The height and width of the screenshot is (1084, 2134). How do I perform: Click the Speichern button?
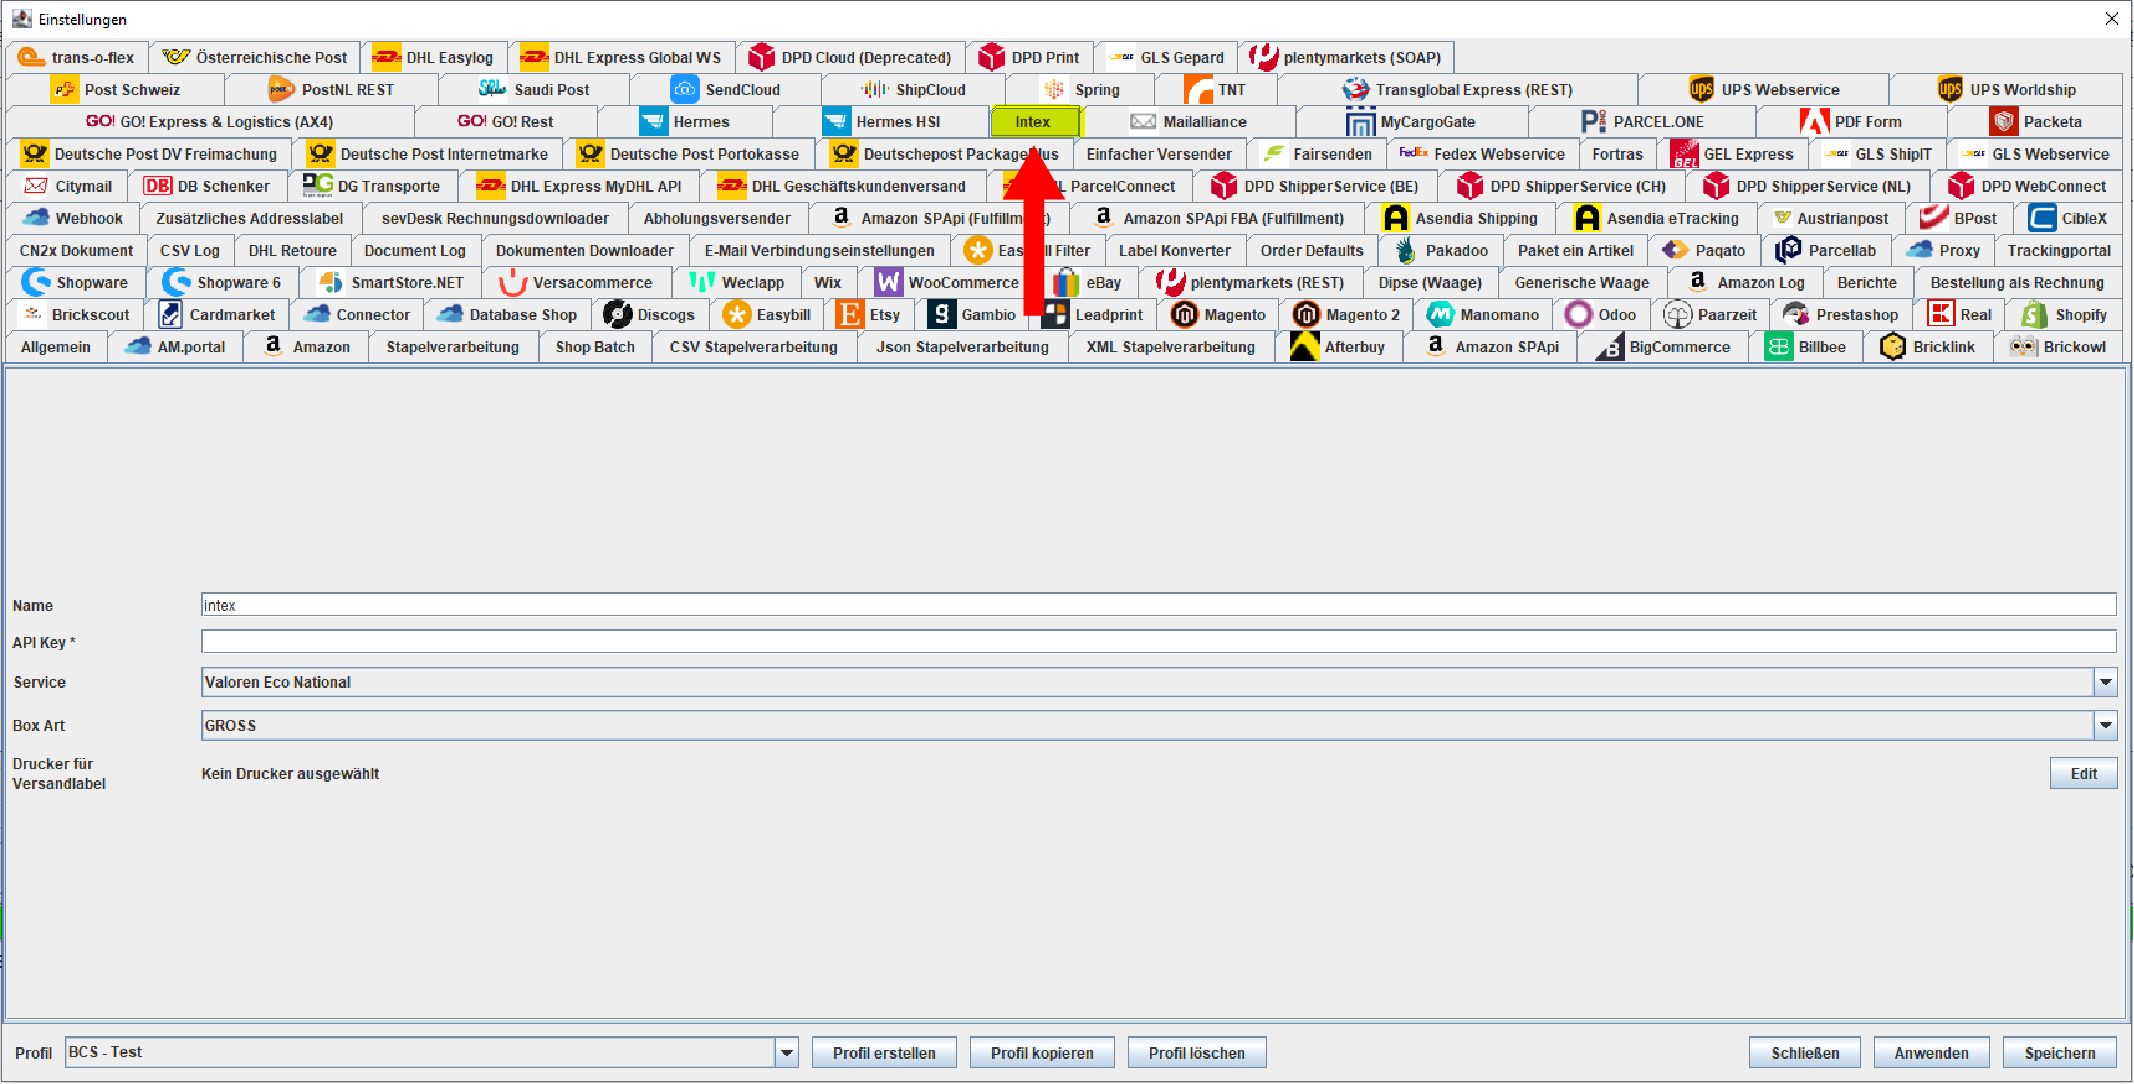point(2060,1052)
